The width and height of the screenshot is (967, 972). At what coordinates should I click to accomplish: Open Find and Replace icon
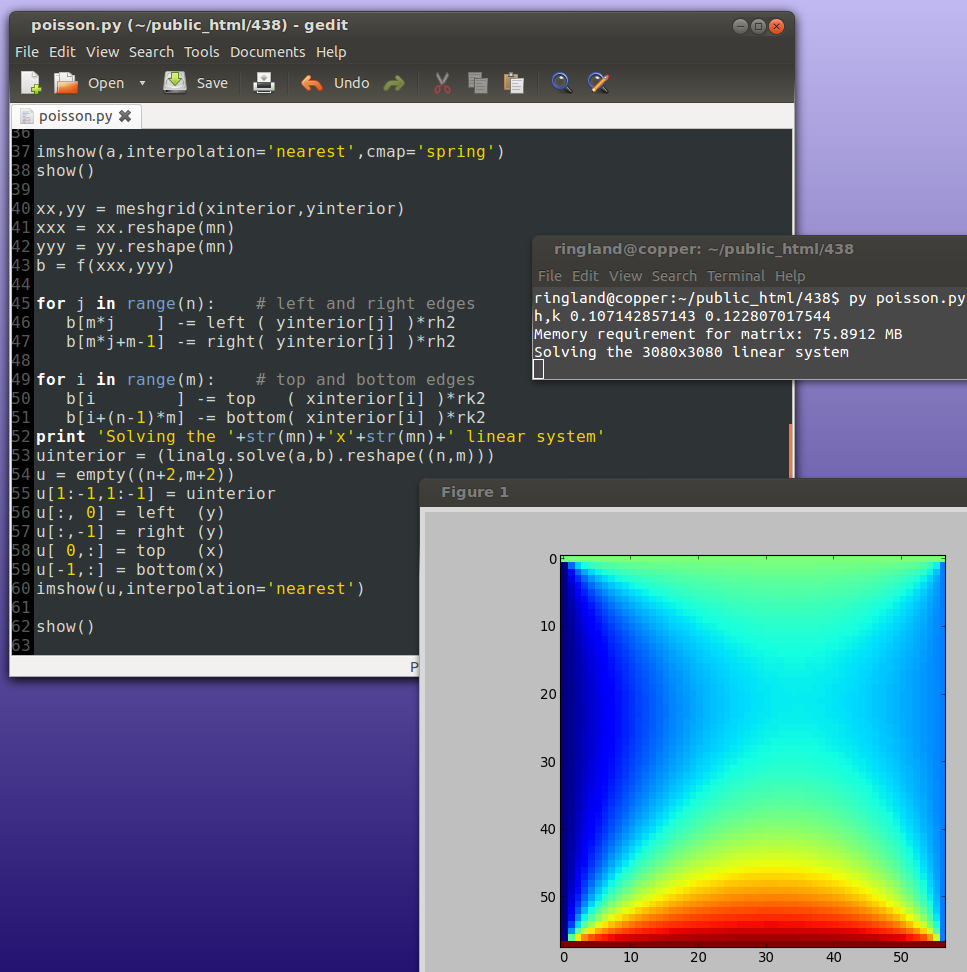[598, 82]
